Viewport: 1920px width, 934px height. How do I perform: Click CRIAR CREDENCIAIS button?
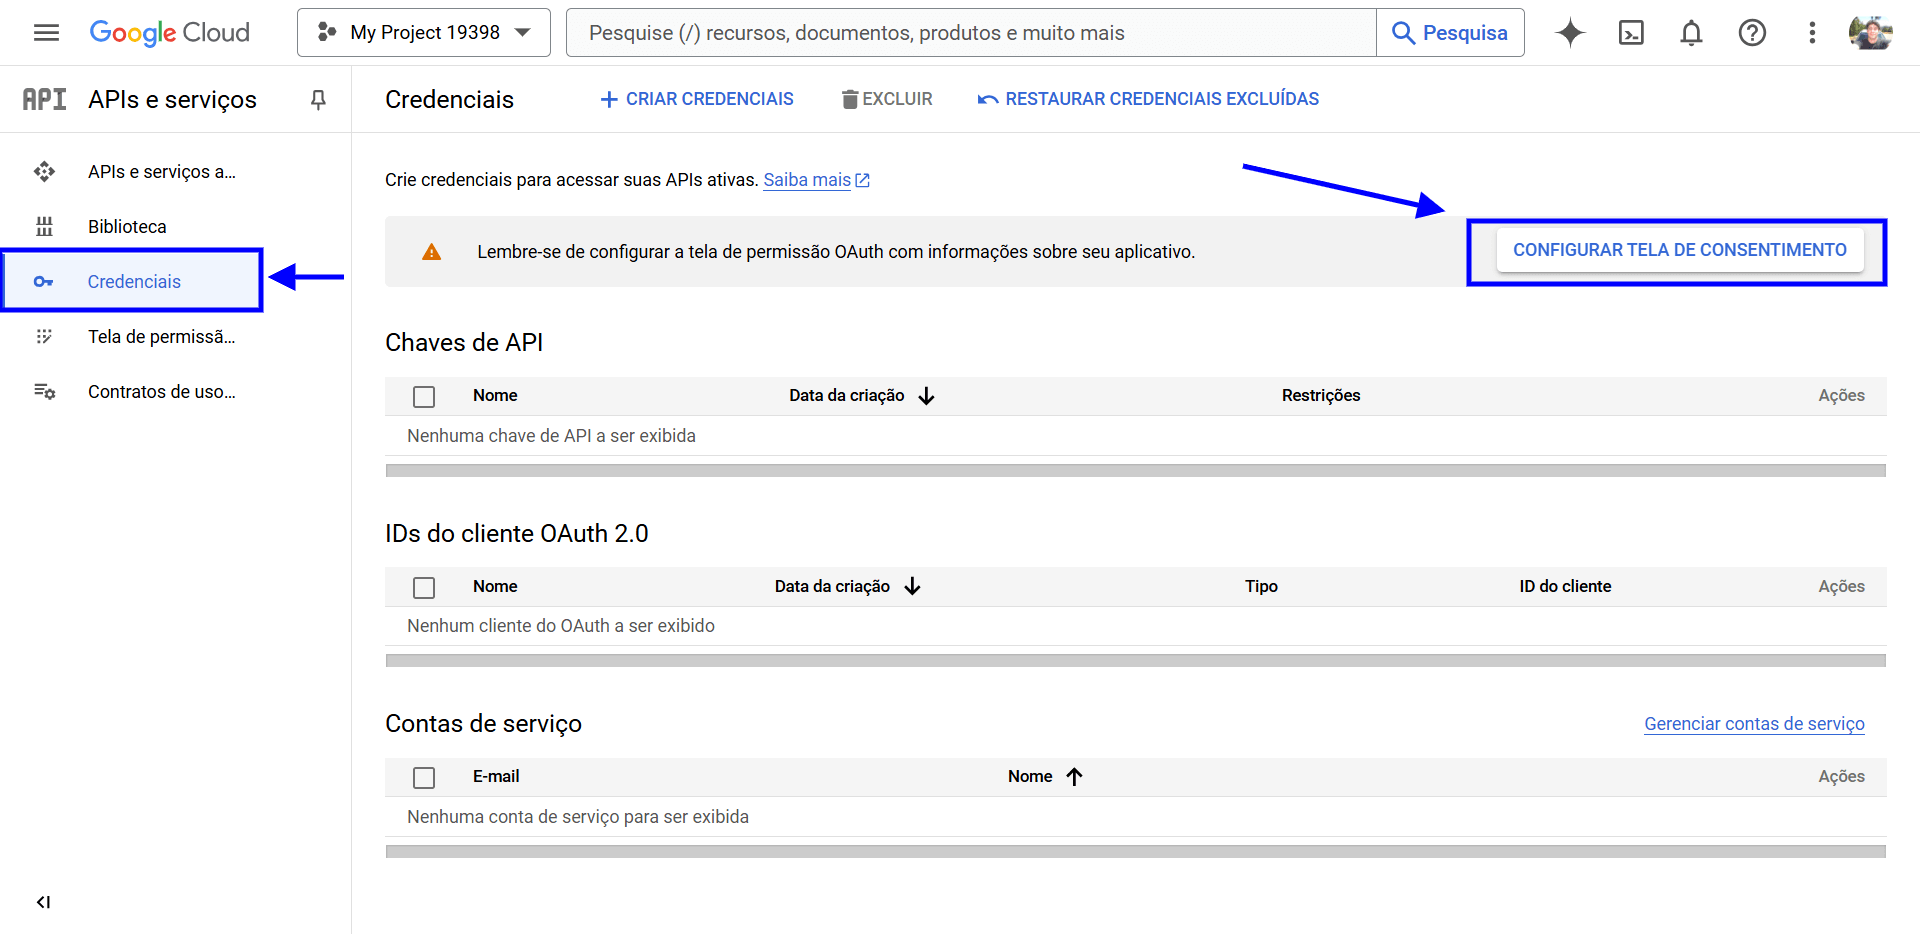point(697,99)
